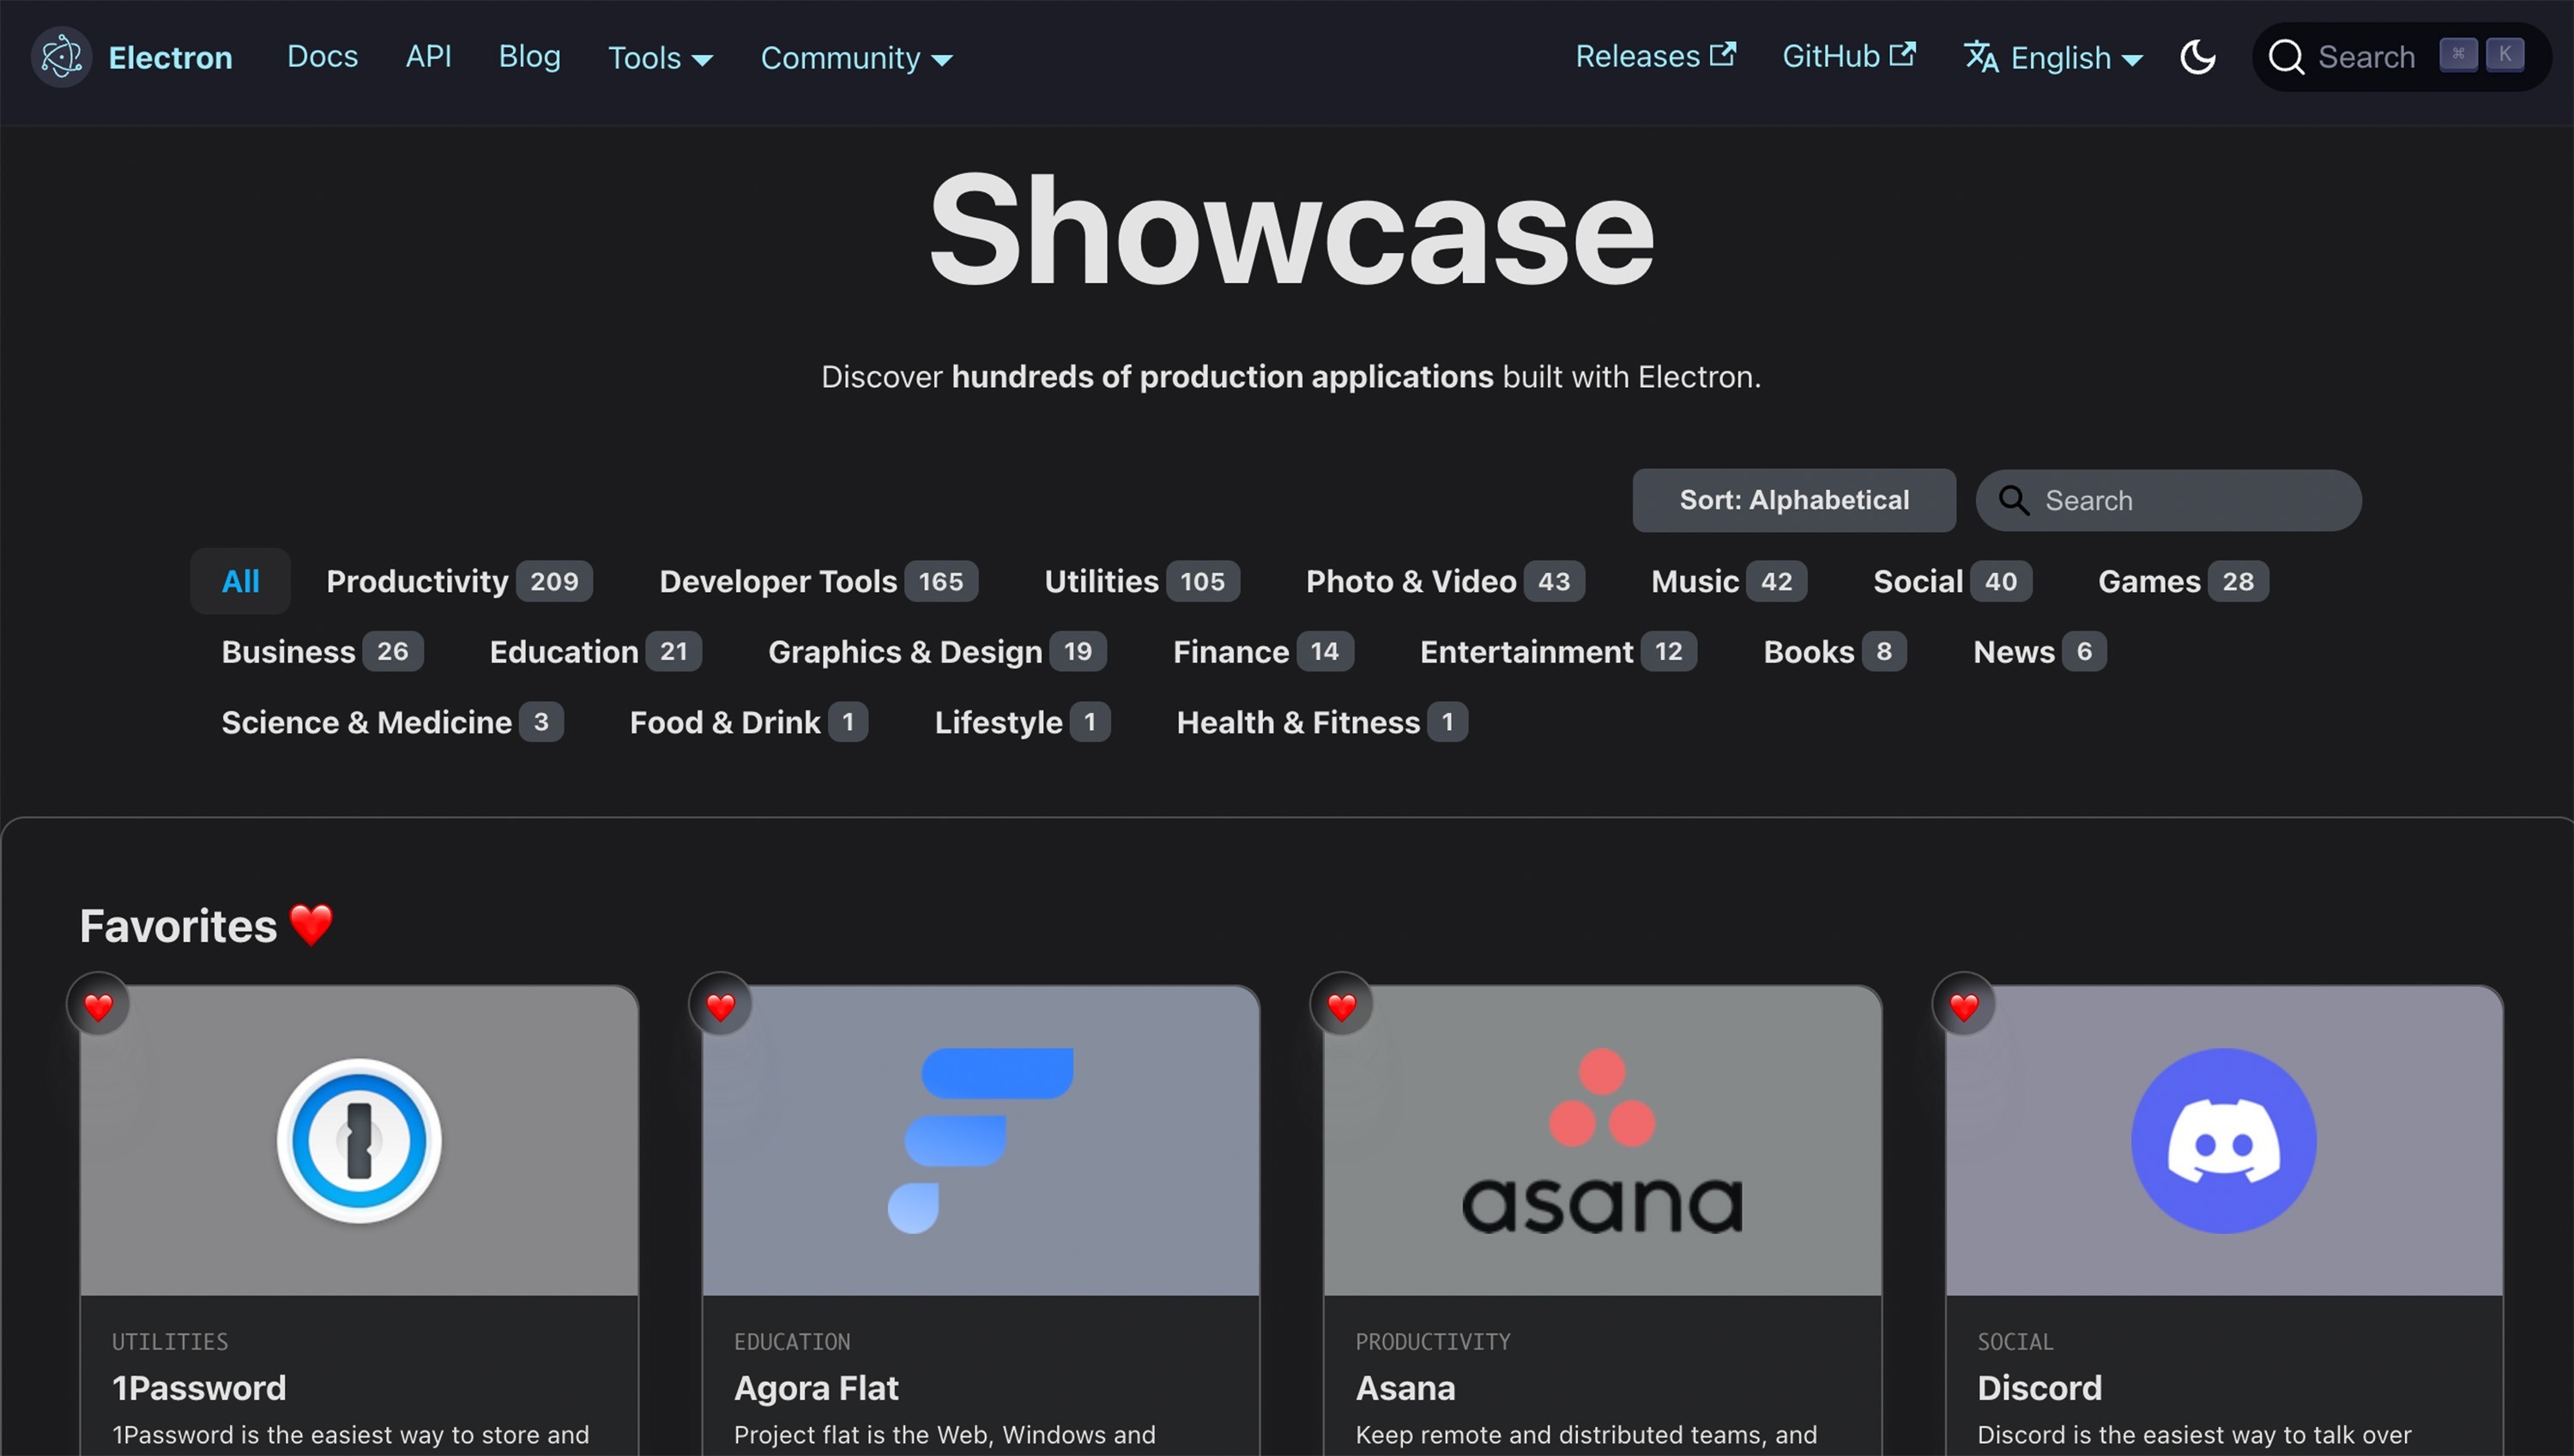Filter by News category

click(2040, 651)
